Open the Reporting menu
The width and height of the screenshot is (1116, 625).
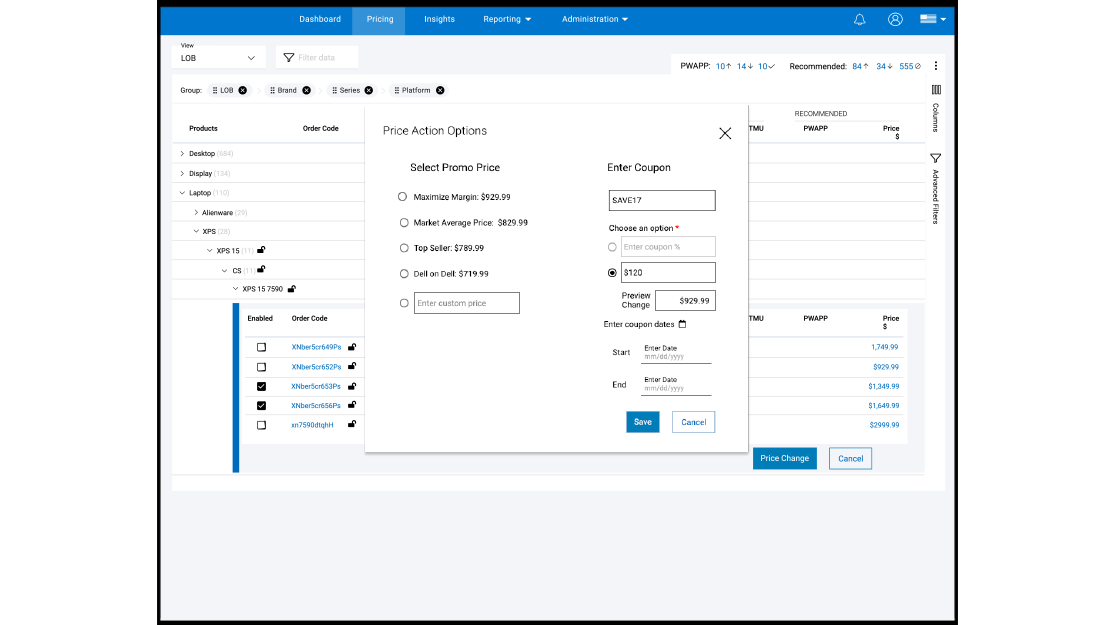[507, 19]
